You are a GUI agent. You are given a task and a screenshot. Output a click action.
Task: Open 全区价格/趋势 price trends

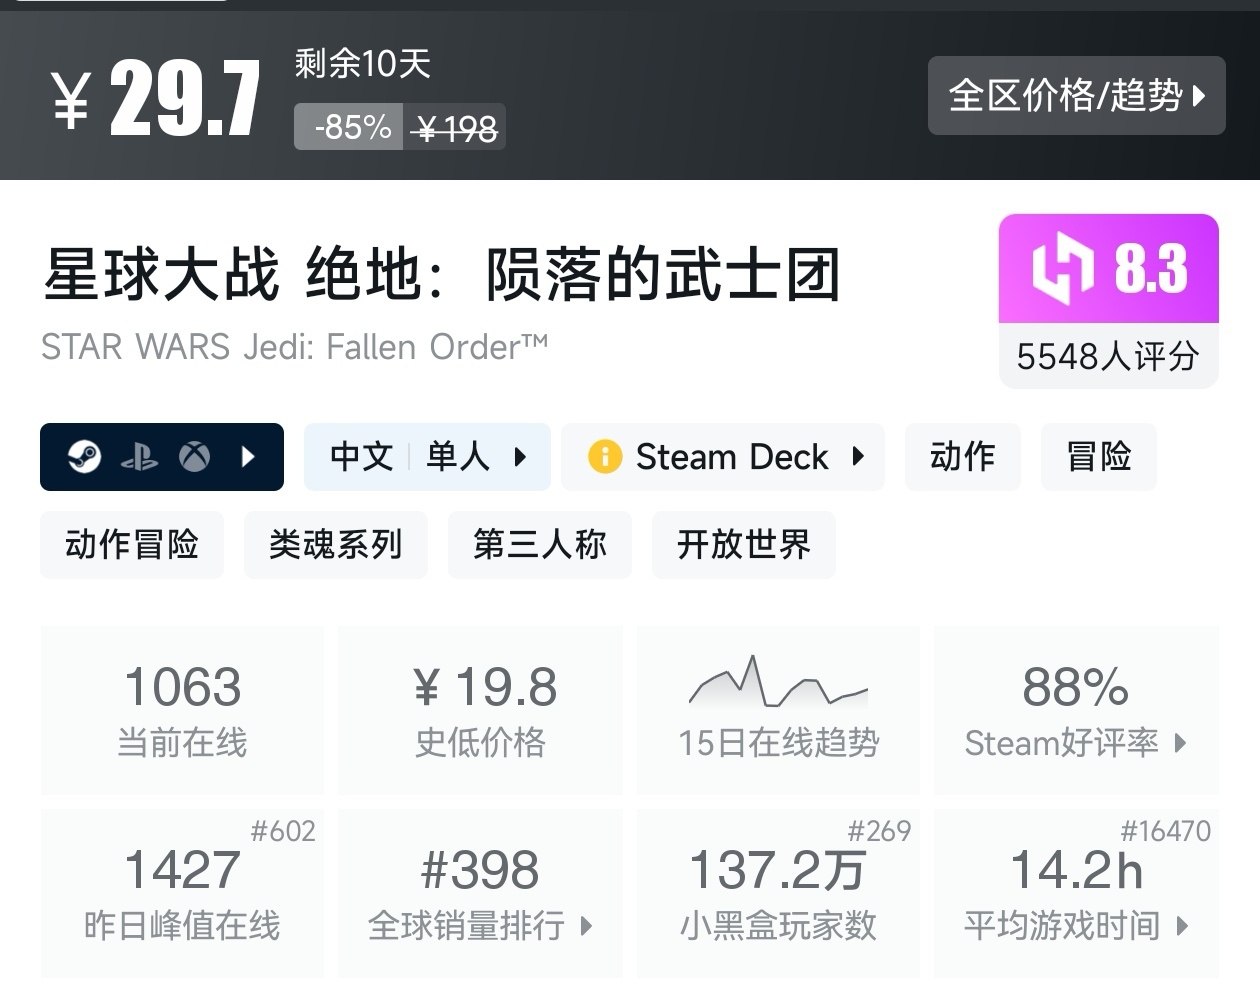1077,95
